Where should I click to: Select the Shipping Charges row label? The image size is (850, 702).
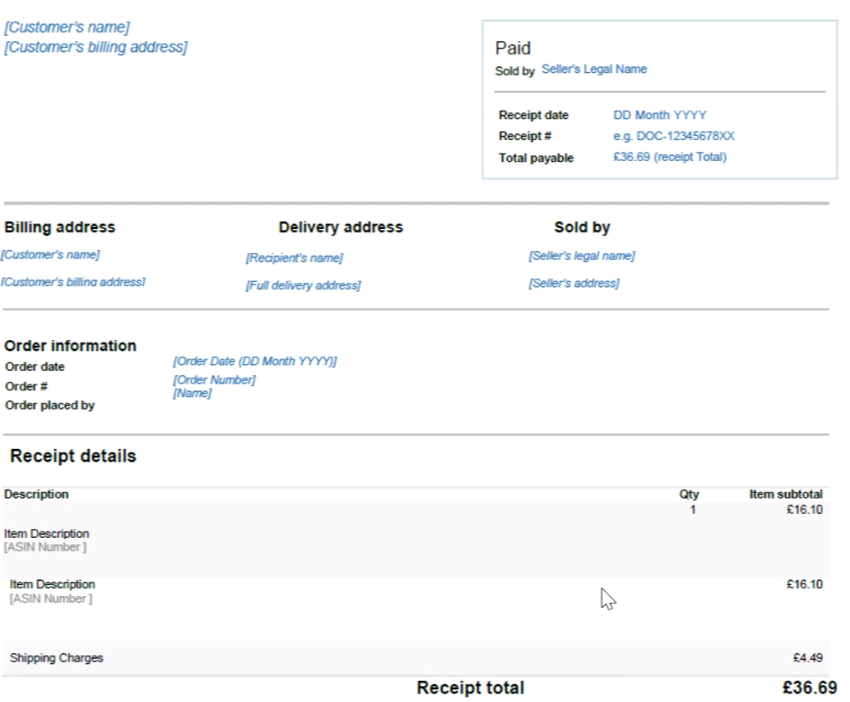[x=56, y=658]
